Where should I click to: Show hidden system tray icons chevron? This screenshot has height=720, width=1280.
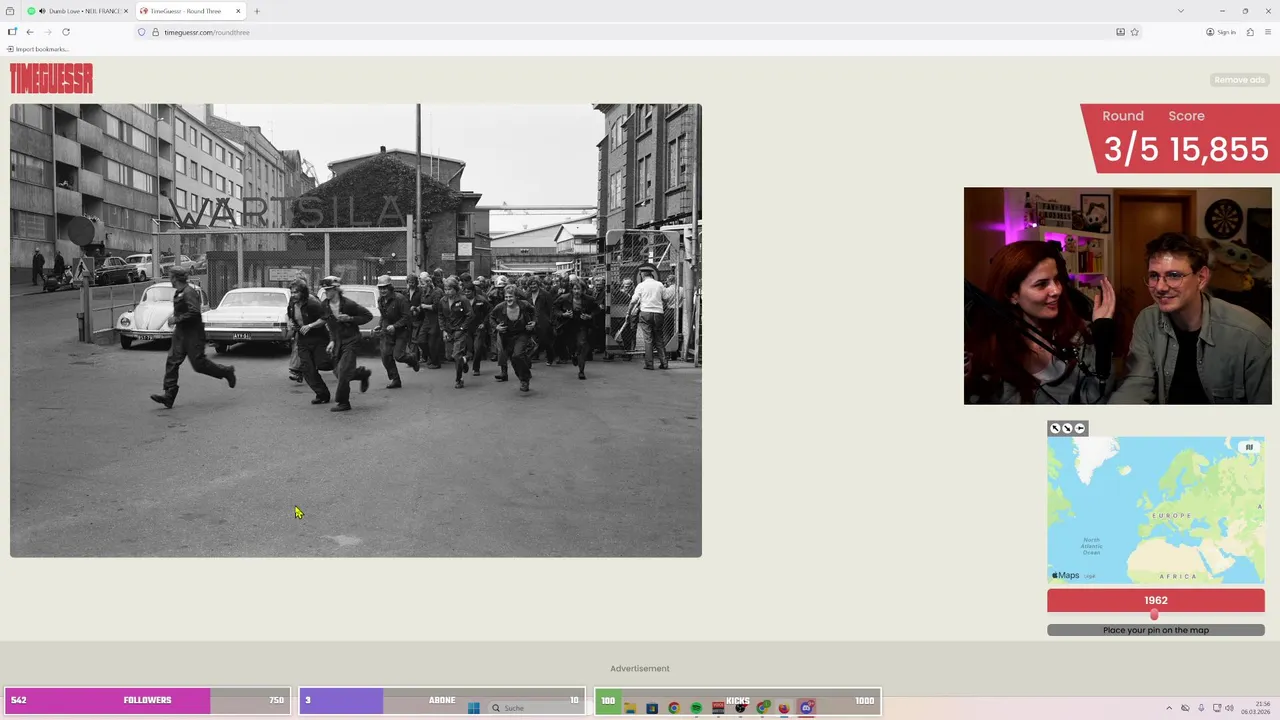[x=1169, y=708]
